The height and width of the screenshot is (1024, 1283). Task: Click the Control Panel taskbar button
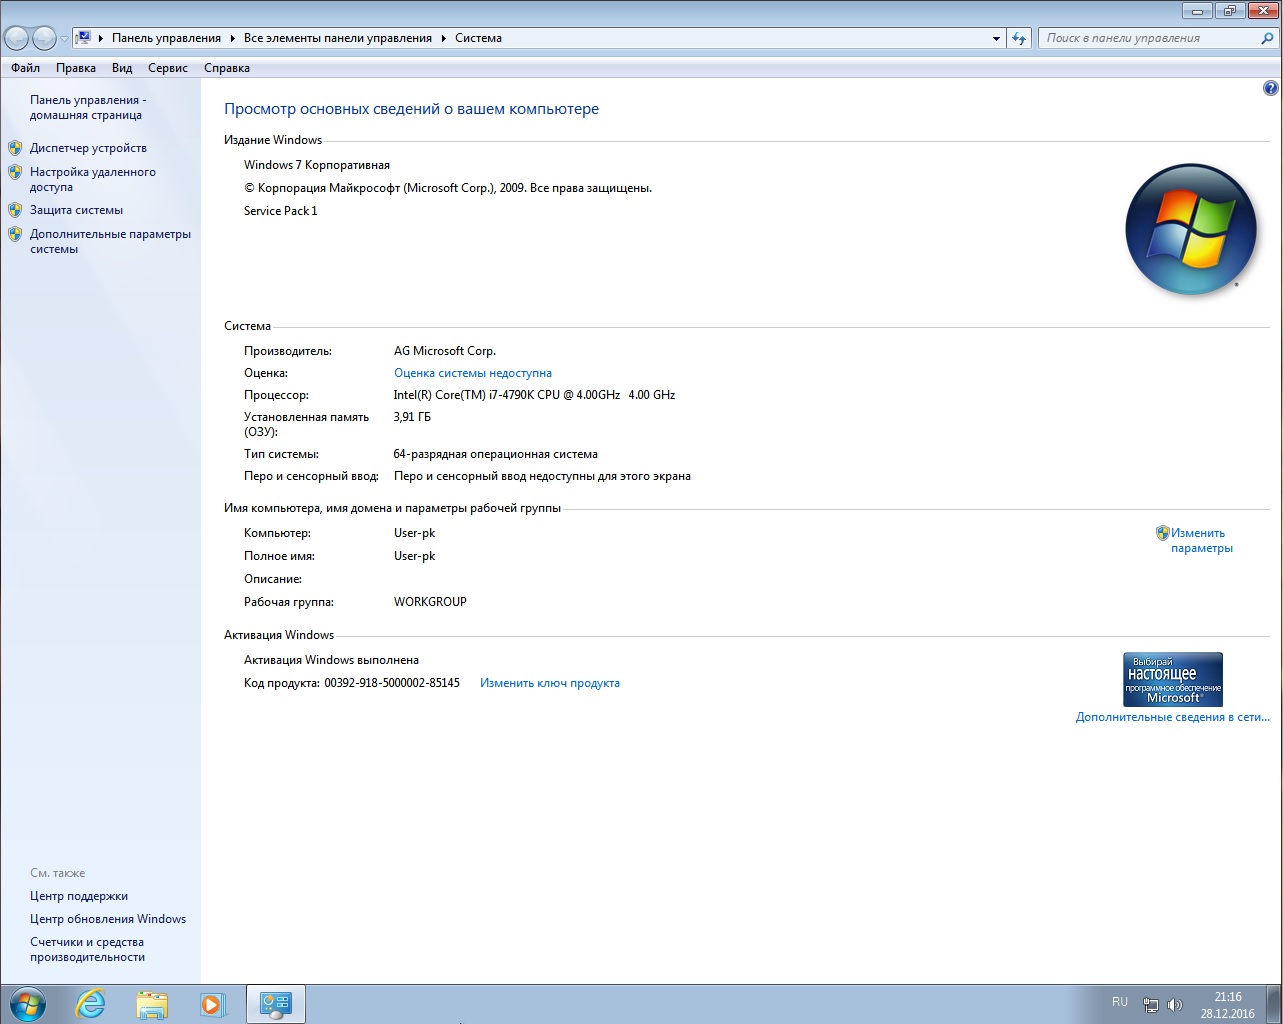click(x=275, y=1004)
